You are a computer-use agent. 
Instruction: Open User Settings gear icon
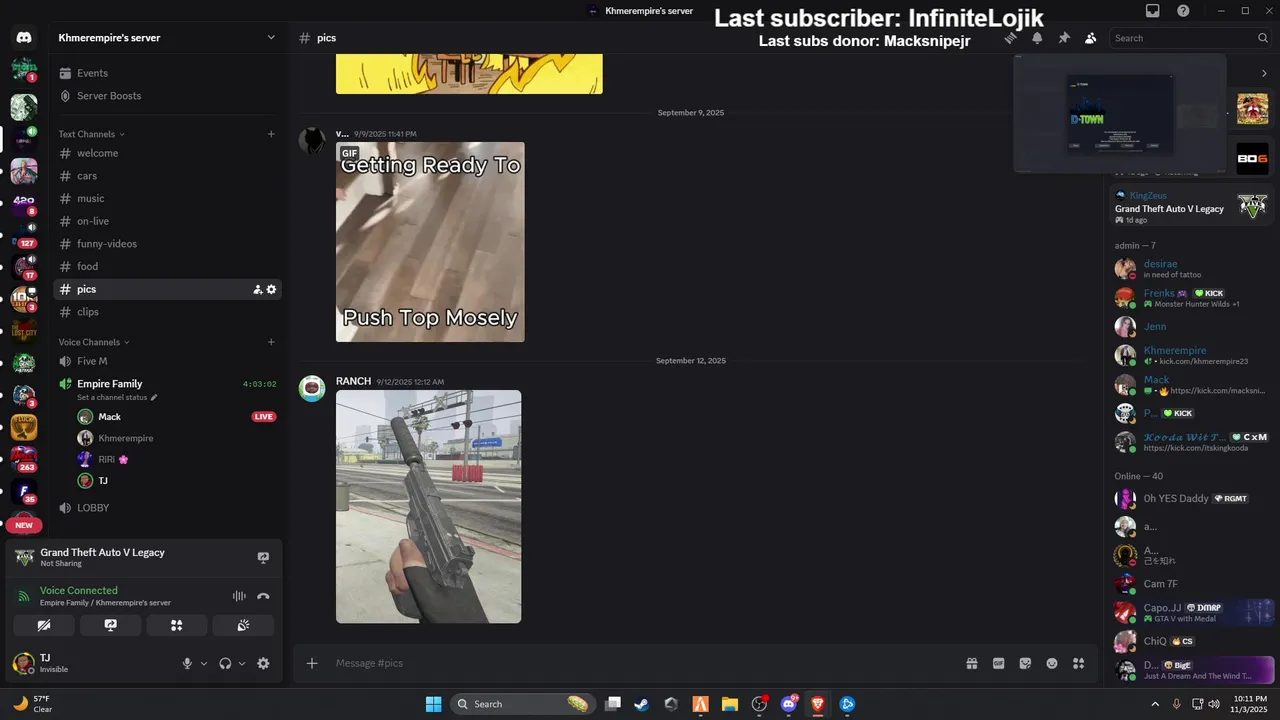point(263,663)
